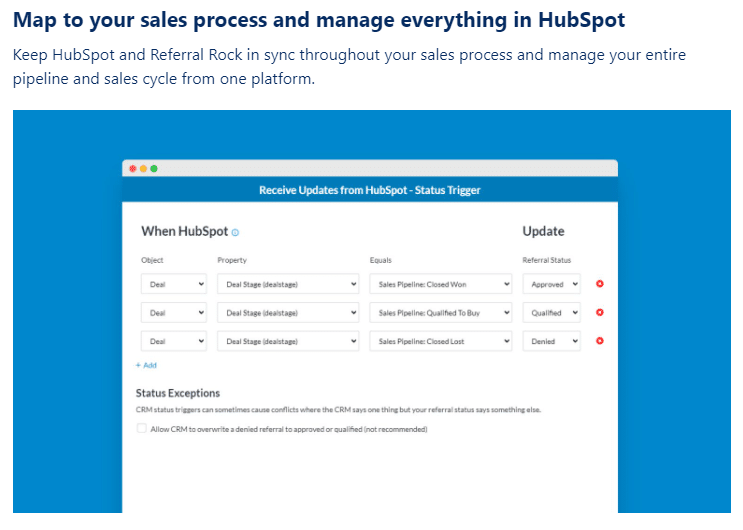Click the Keep HubSpot and Referral Rock paragraph
Screen dimensions: 743x530
(349, 66)
